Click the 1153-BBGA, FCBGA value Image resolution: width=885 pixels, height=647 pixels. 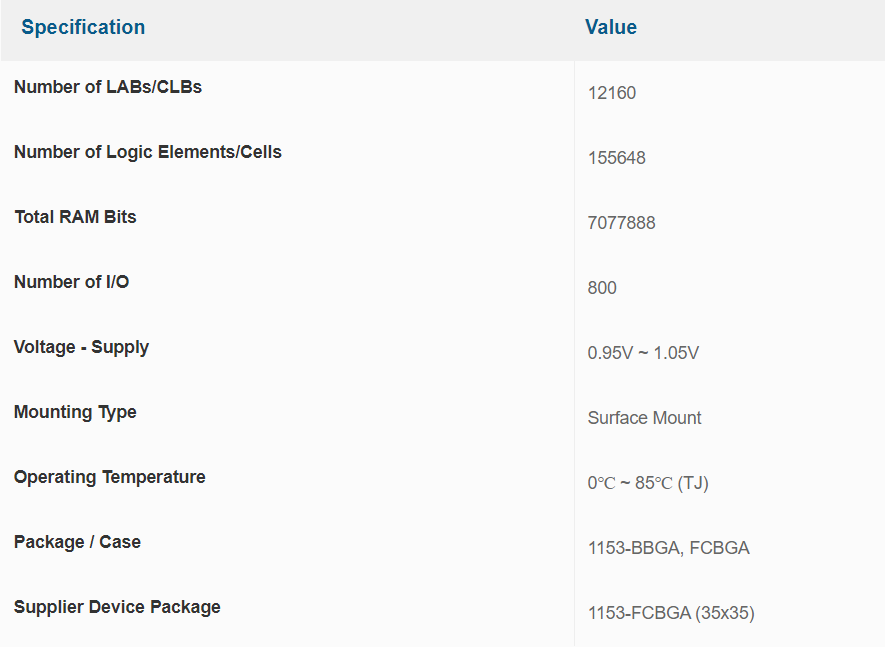(x=669, y=548)
